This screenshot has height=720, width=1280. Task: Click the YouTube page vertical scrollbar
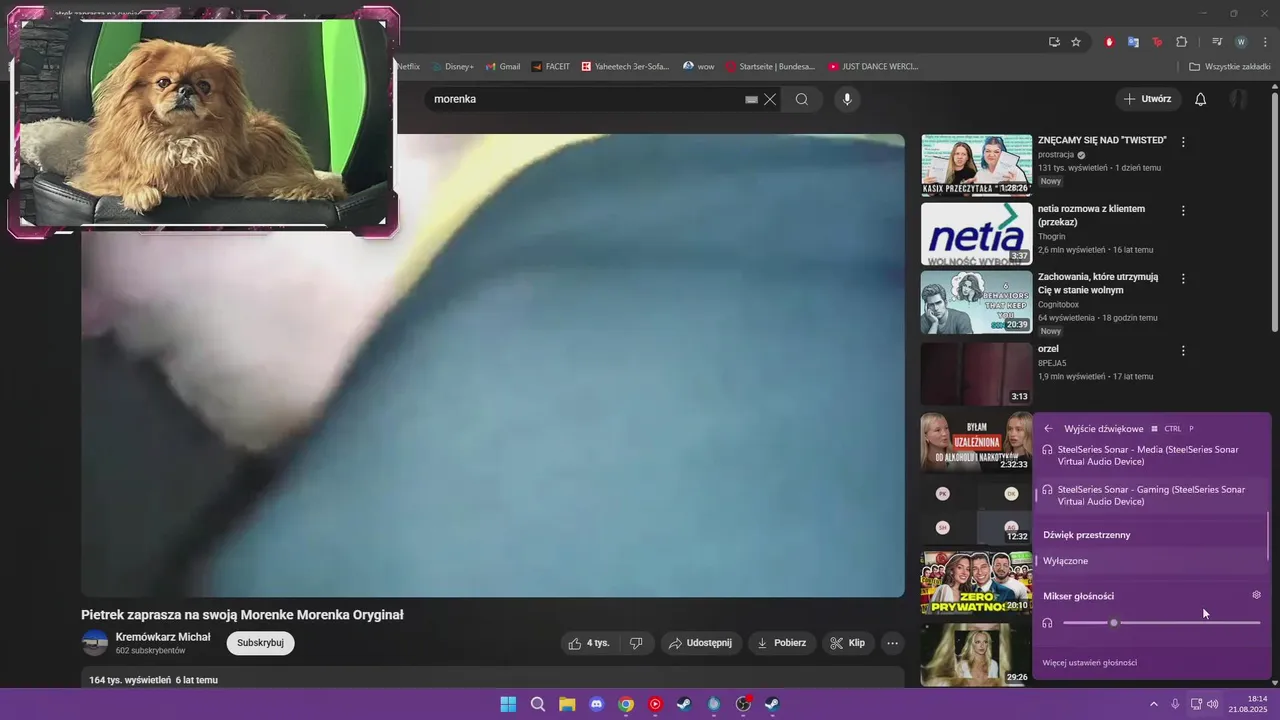click(x=1274, y=213)
